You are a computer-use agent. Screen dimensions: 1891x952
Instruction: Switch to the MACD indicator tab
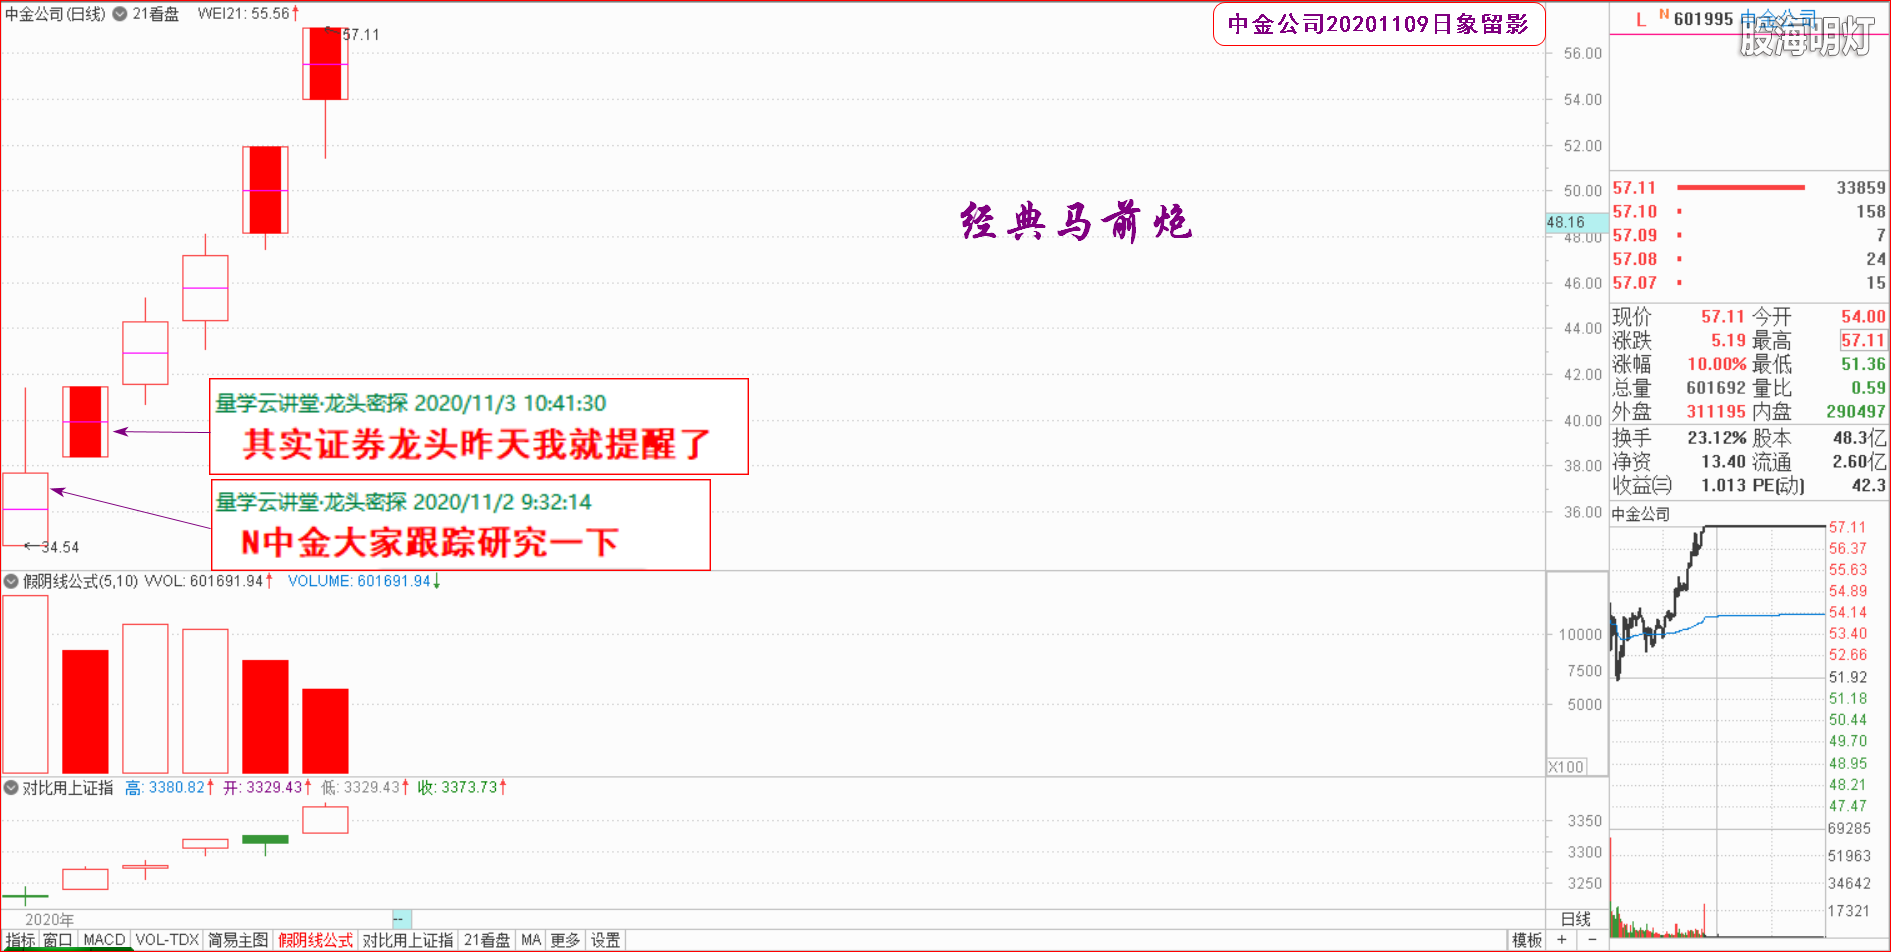(104, 940)
